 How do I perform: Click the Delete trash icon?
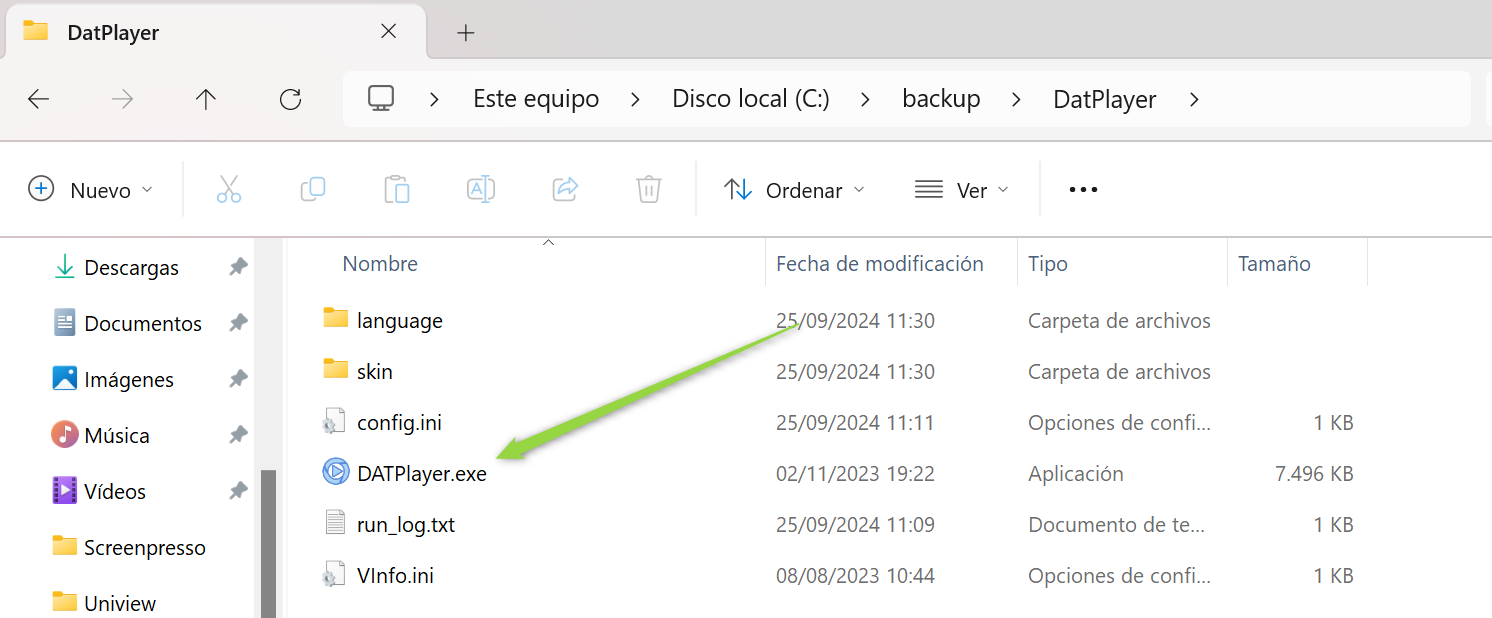pyautogui.click(x=649, y=189)
